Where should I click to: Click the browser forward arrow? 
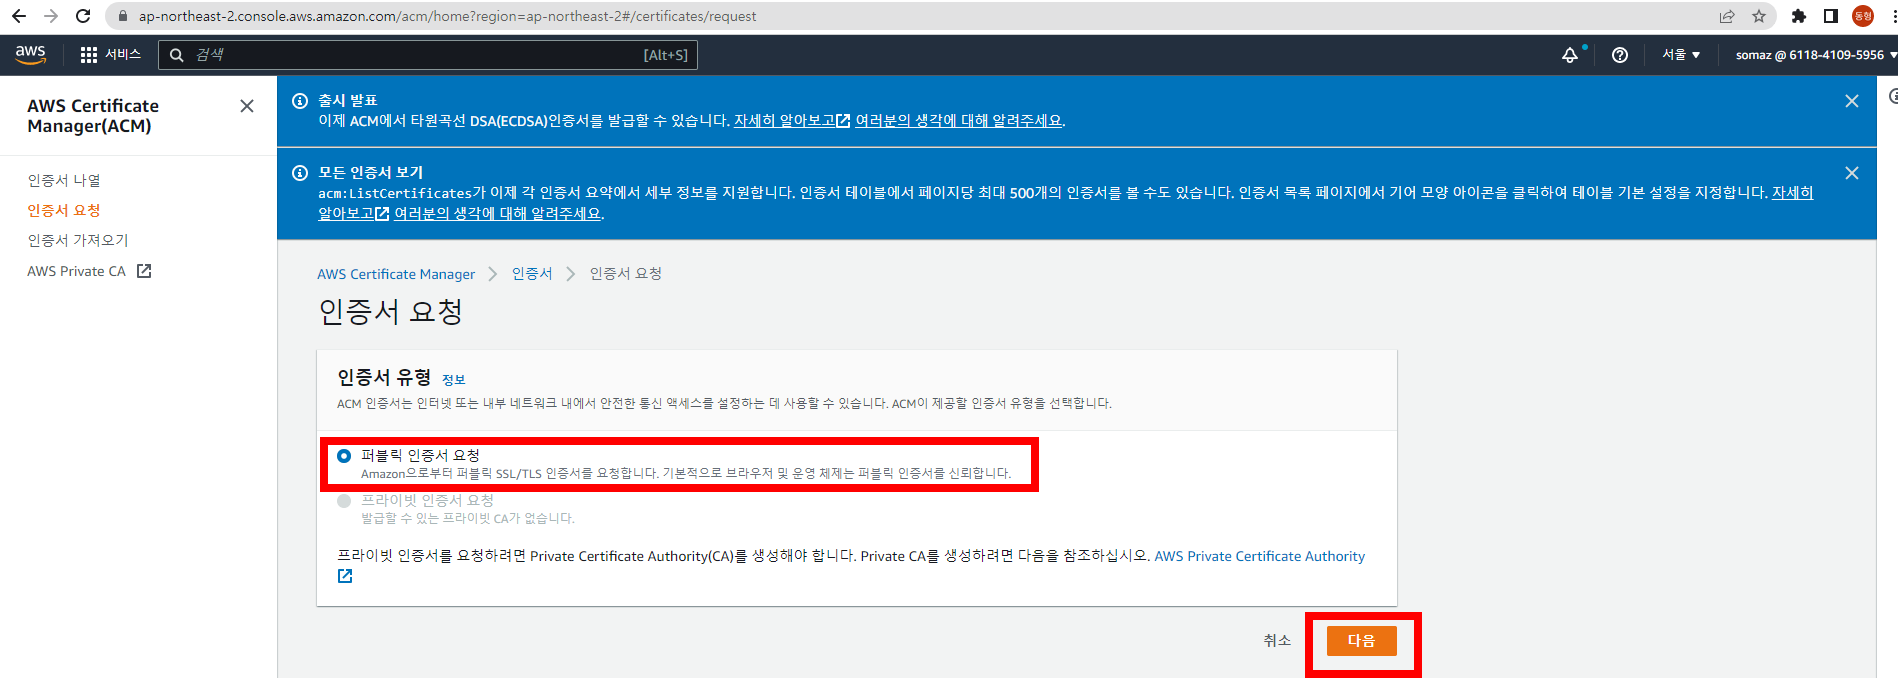(51, 16)
